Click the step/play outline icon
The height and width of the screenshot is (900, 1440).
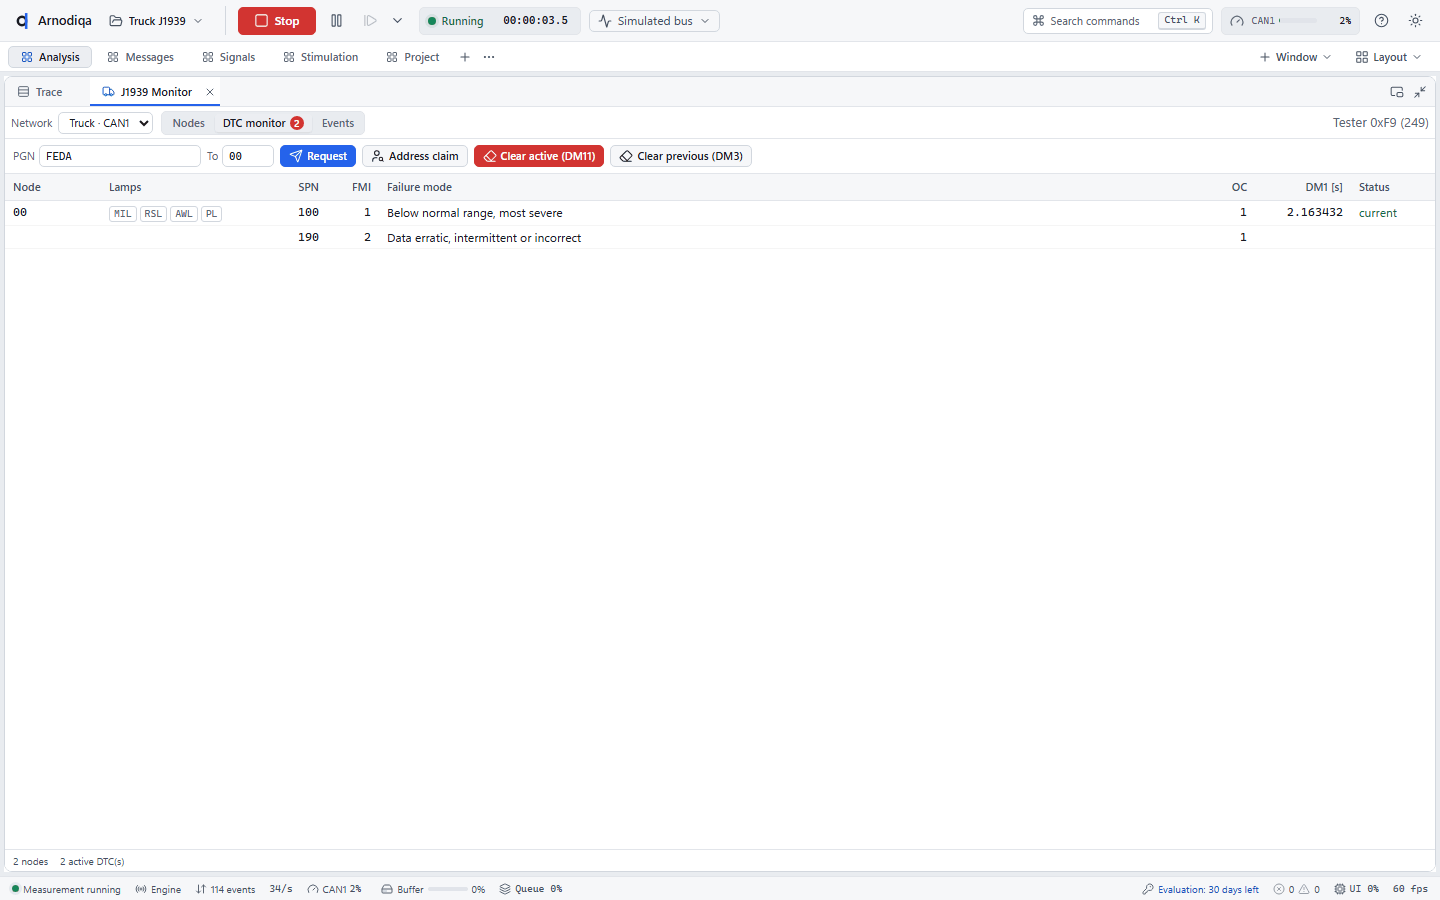[370, 21]
